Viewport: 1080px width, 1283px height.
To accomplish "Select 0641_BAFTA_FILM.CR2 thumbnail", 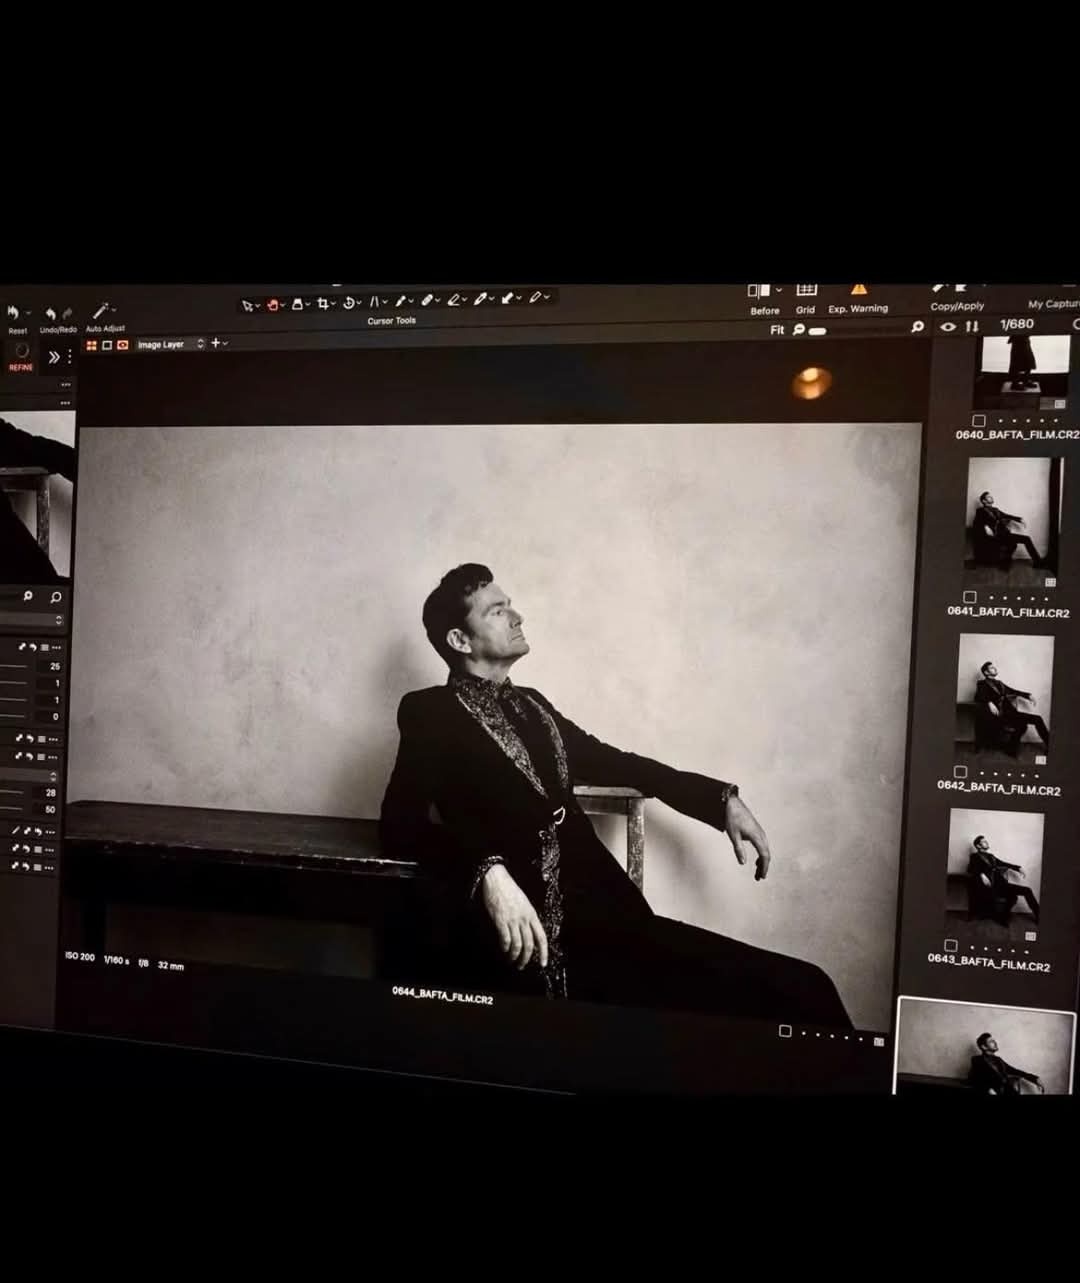I will click(x=1014, y=522).
